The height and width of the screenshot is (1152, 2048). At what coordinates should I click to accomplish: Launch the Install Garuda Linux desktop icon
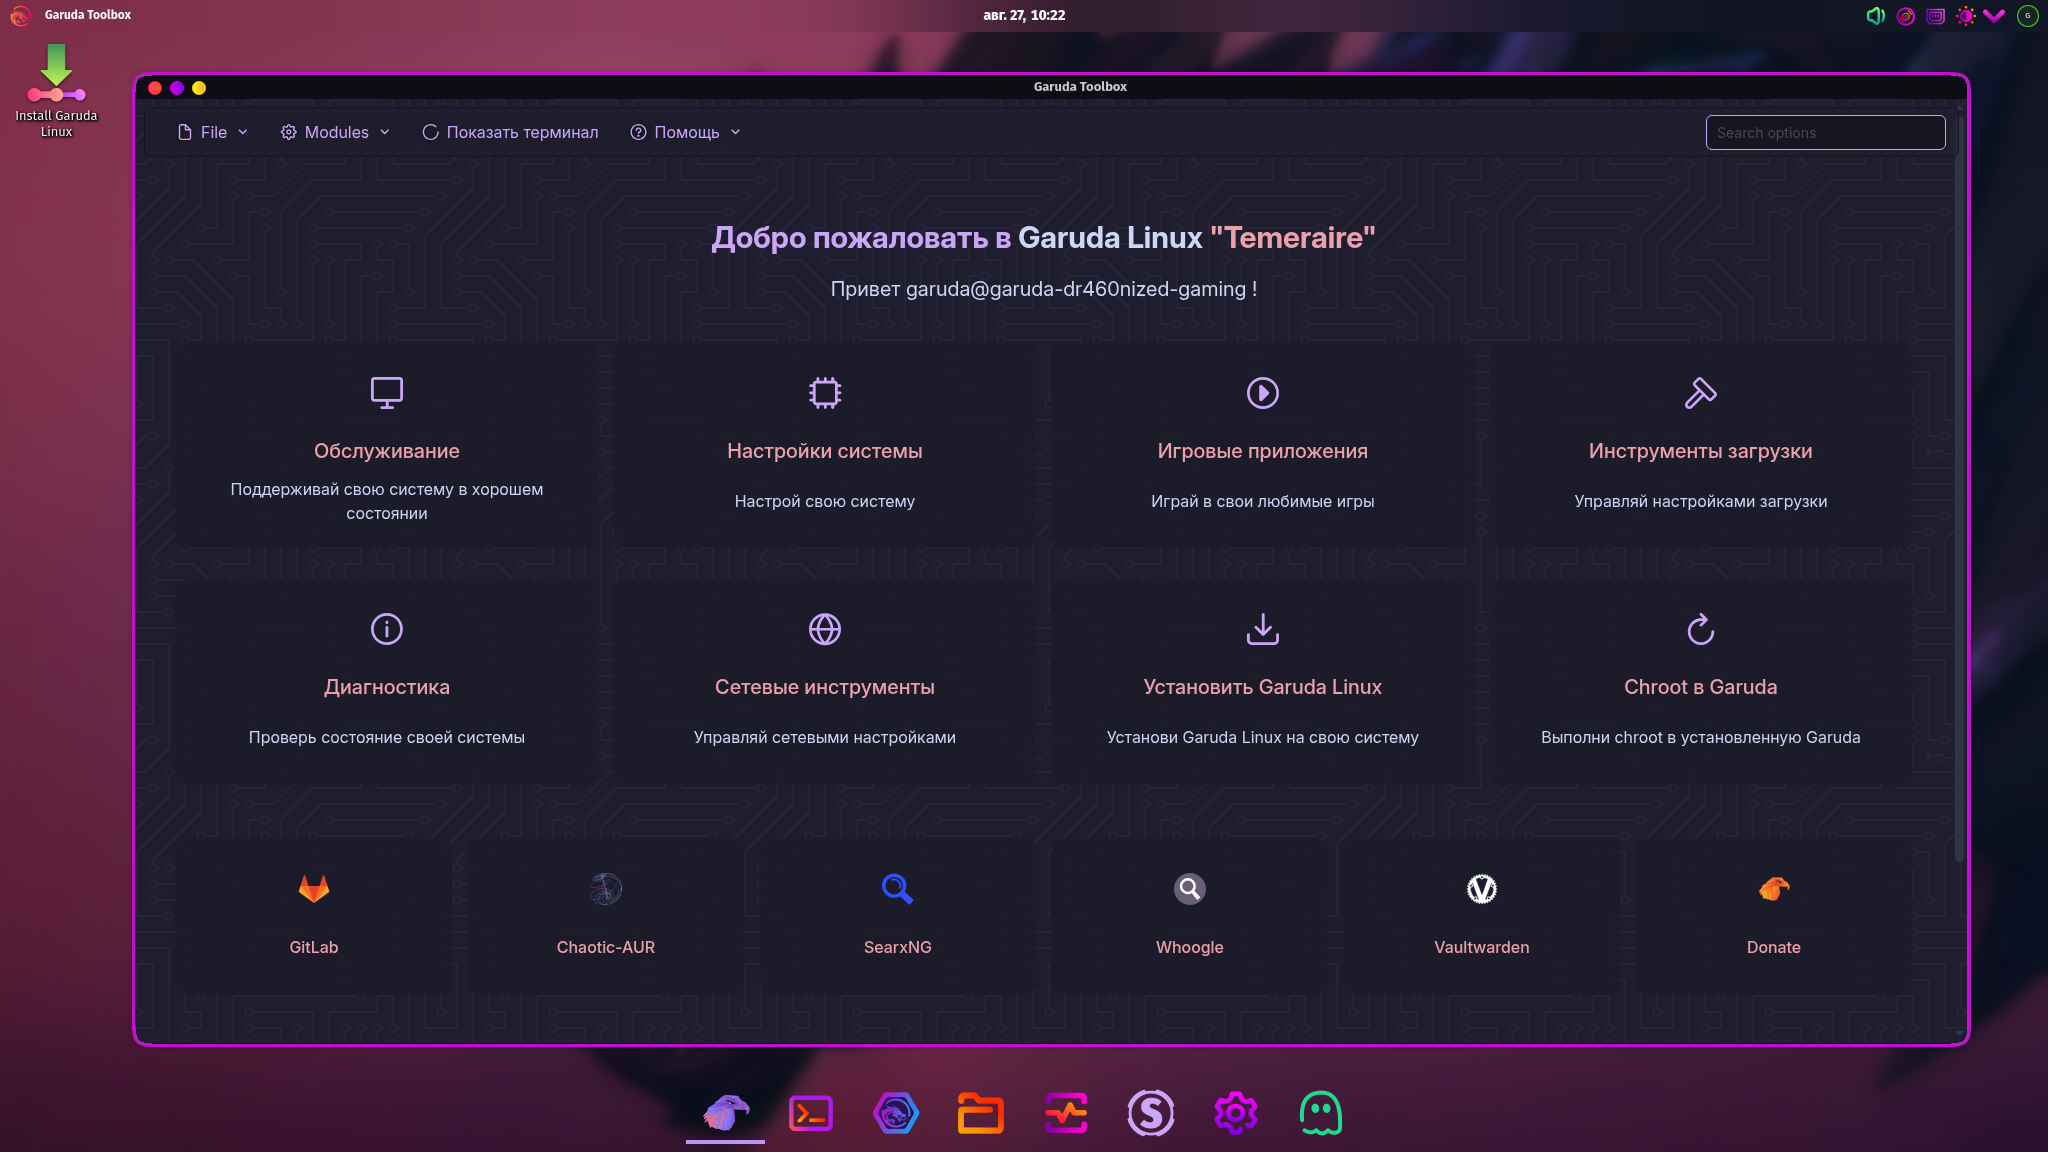(x=56, y=90)
